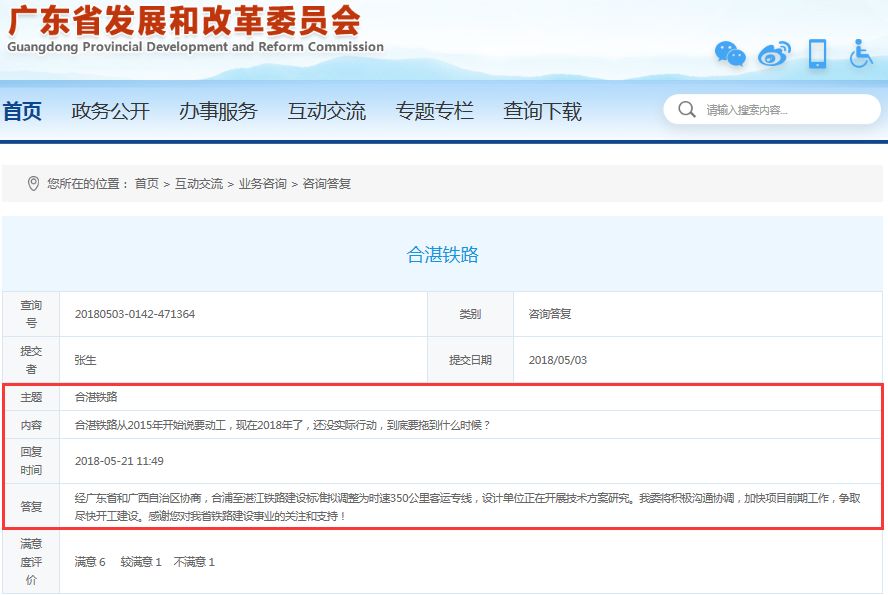Click the mobile phone version icon
888x595 pixels.
coord(817,53)
